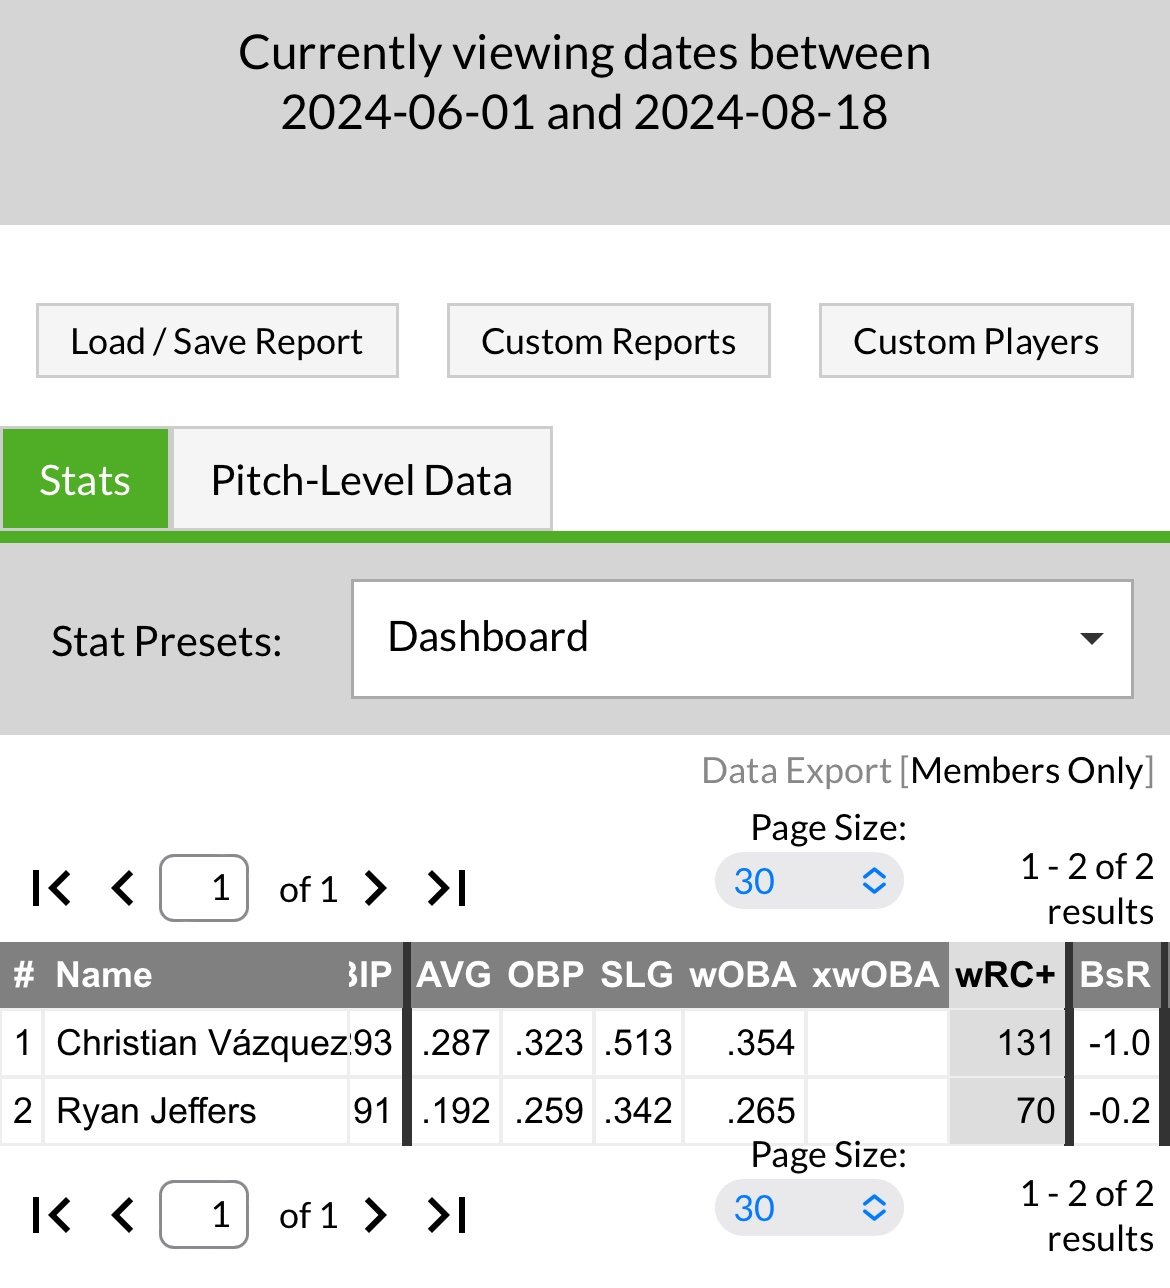Change the top Page Size selector
The height and width of the screenshot is (1288, 1170).
(809, 882)
